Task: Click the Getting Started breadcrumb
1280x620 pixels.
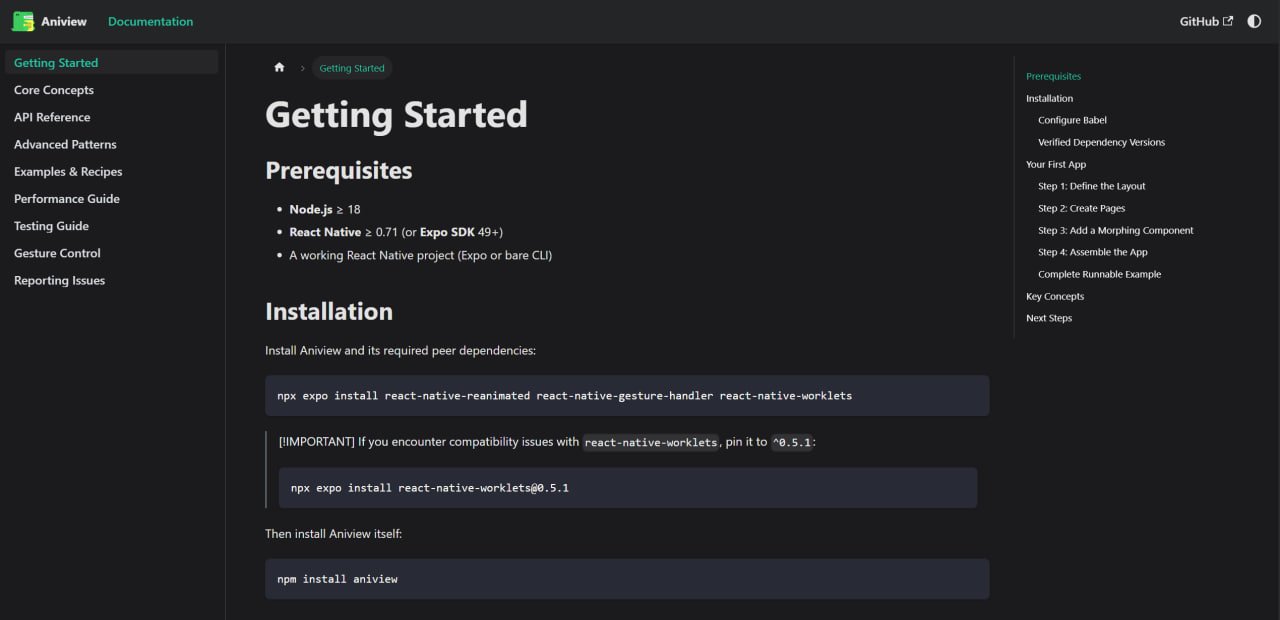Action: [352, 68]
